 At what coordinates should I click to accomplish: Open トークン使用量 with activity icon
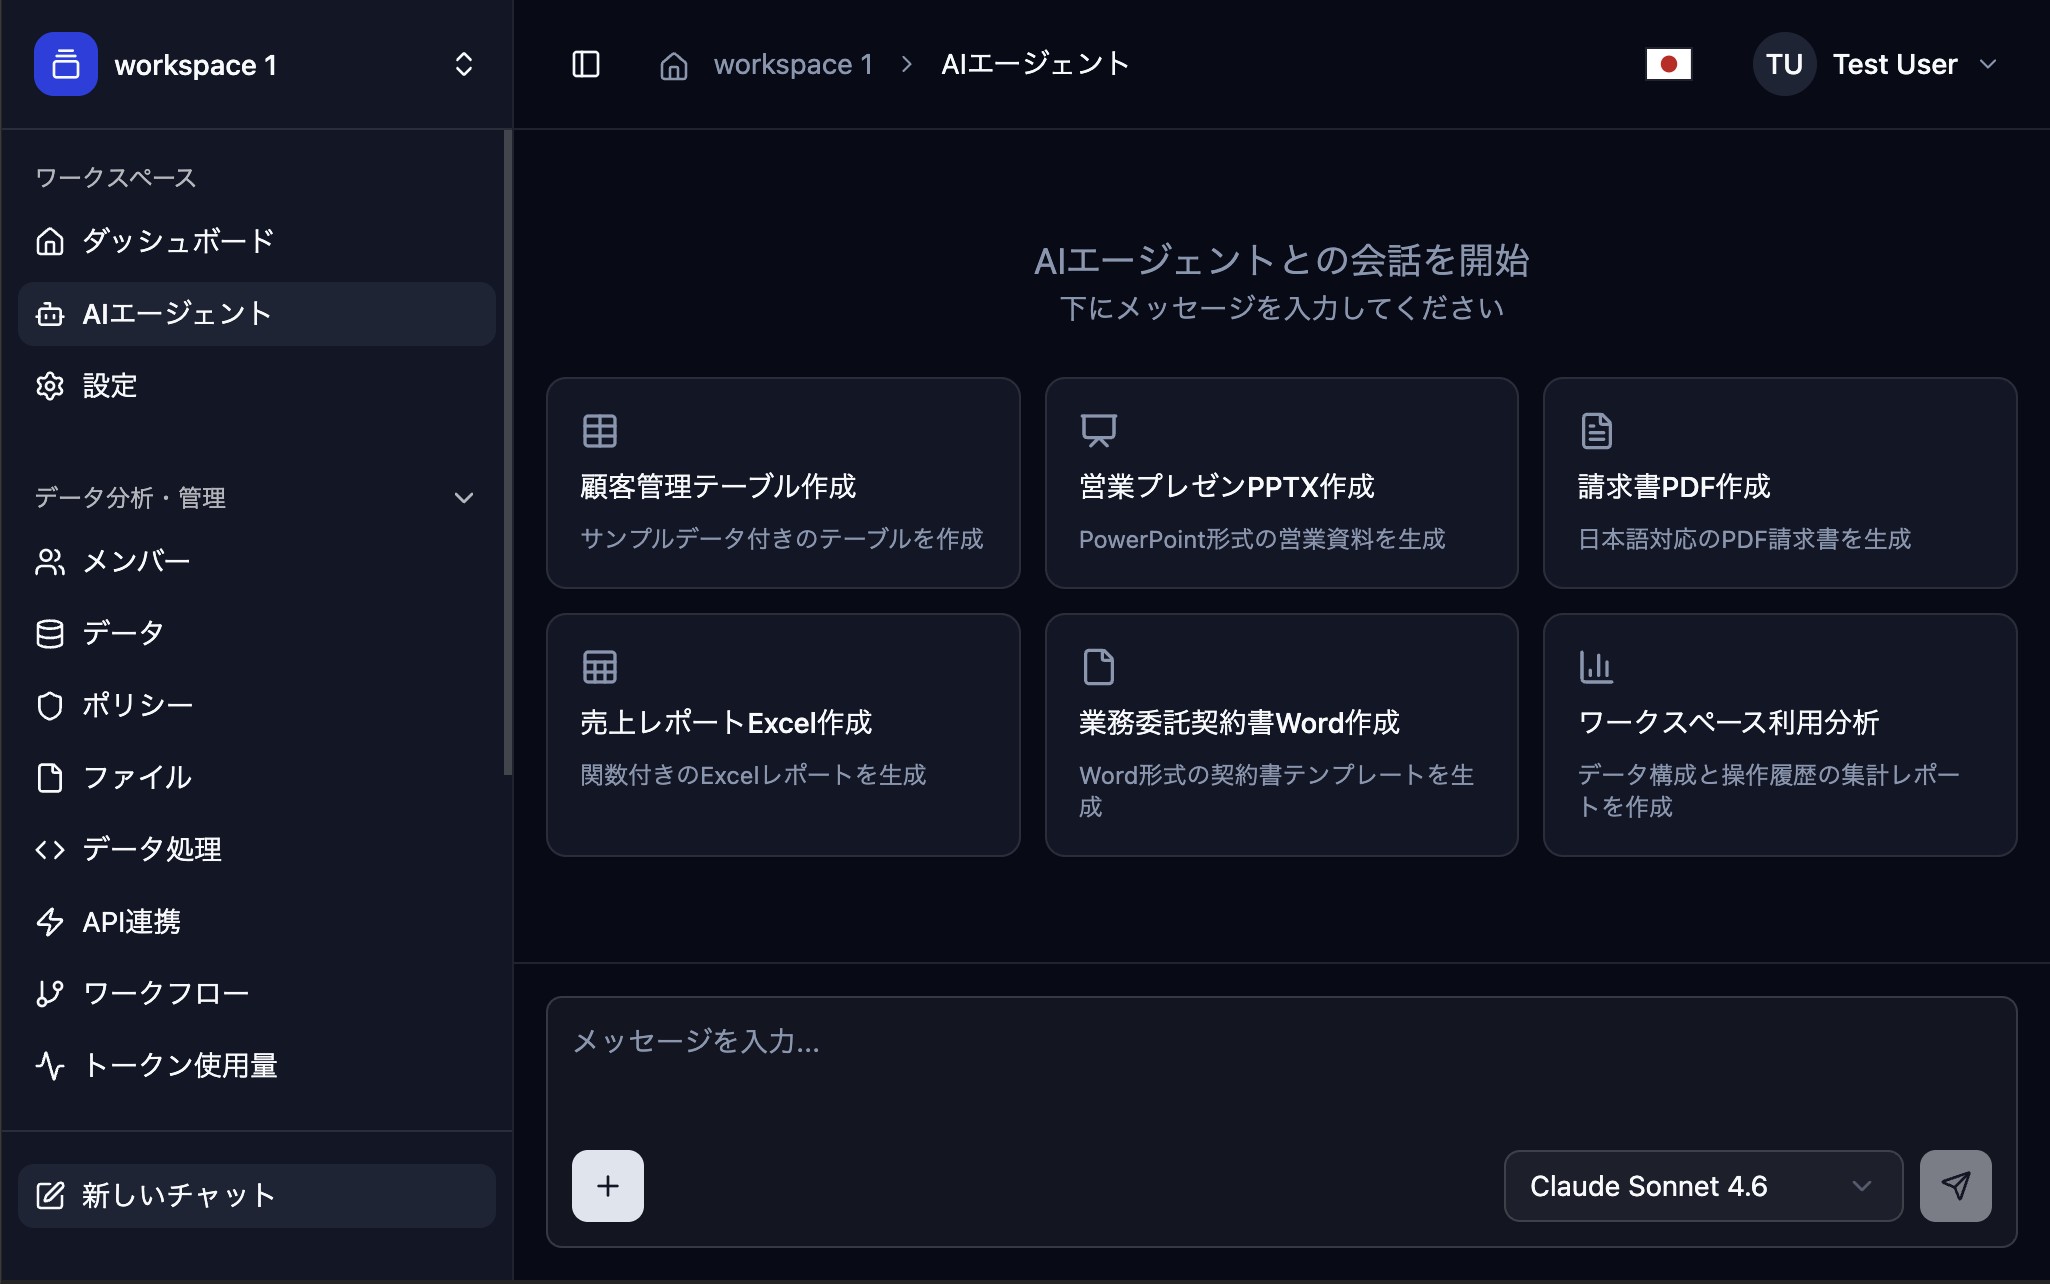point(180,1066)
